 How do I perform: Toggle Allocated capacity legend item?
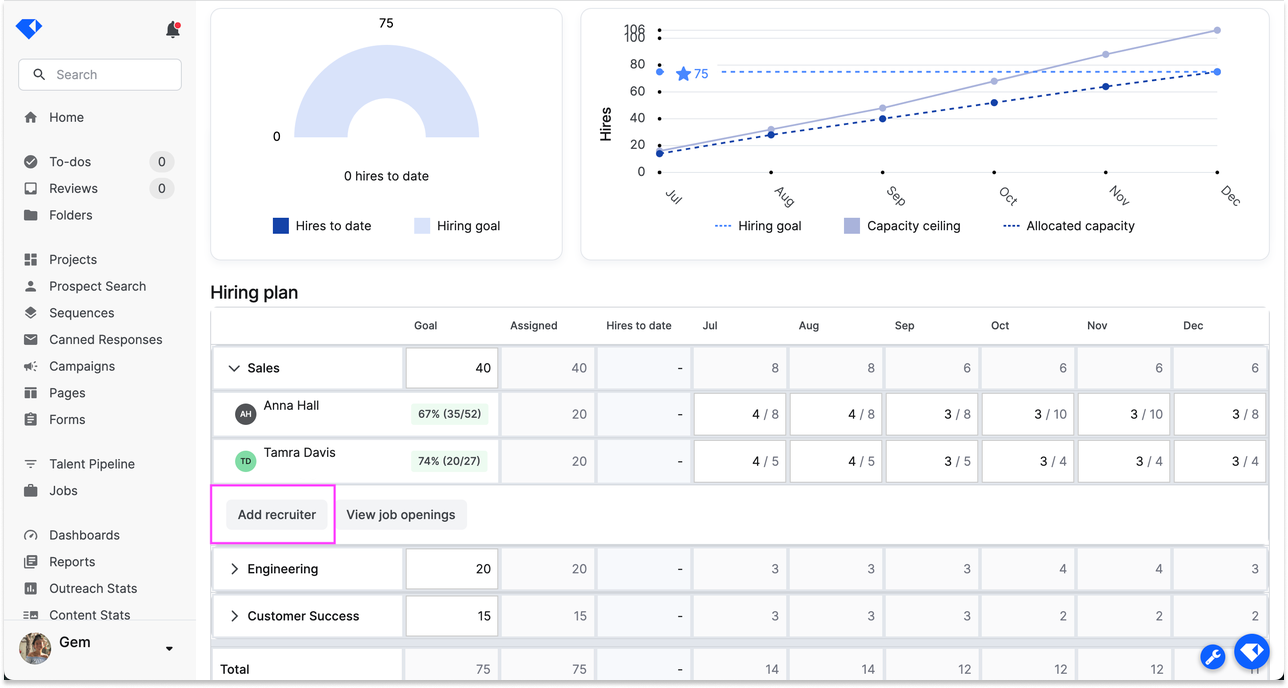tap(1068, 226)
